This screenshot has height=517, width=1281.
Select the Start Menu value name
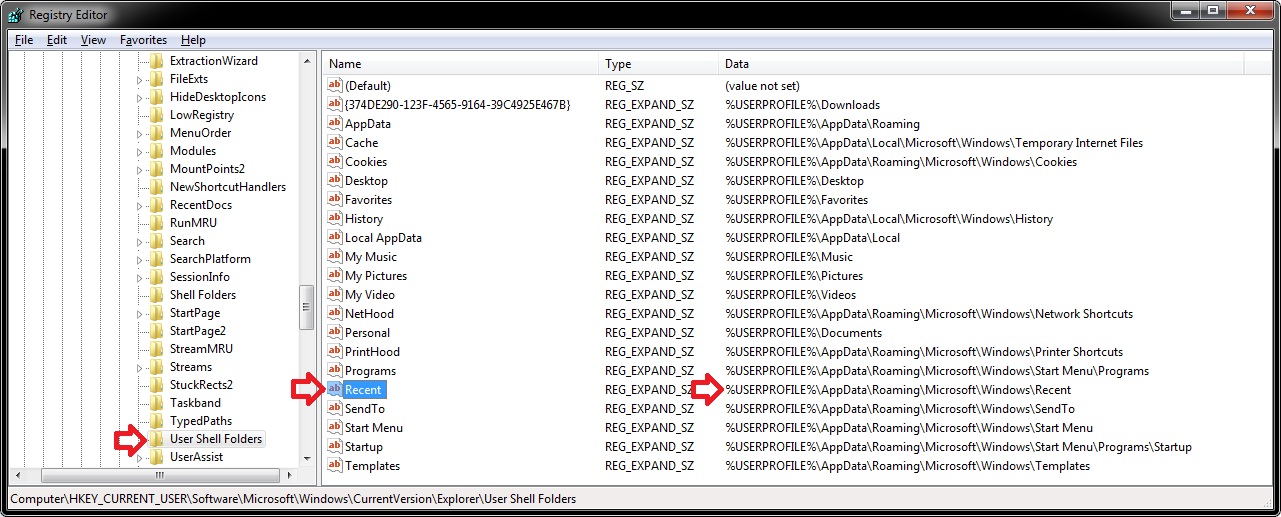(x=374, y=428)
